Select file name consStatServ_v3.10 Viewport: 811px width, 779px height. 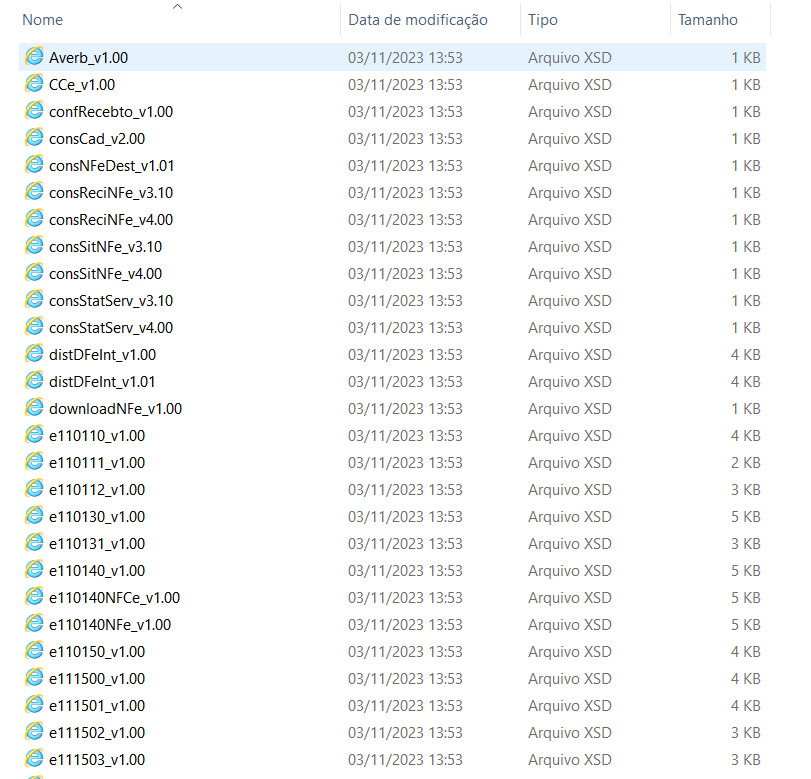(111, 301)
